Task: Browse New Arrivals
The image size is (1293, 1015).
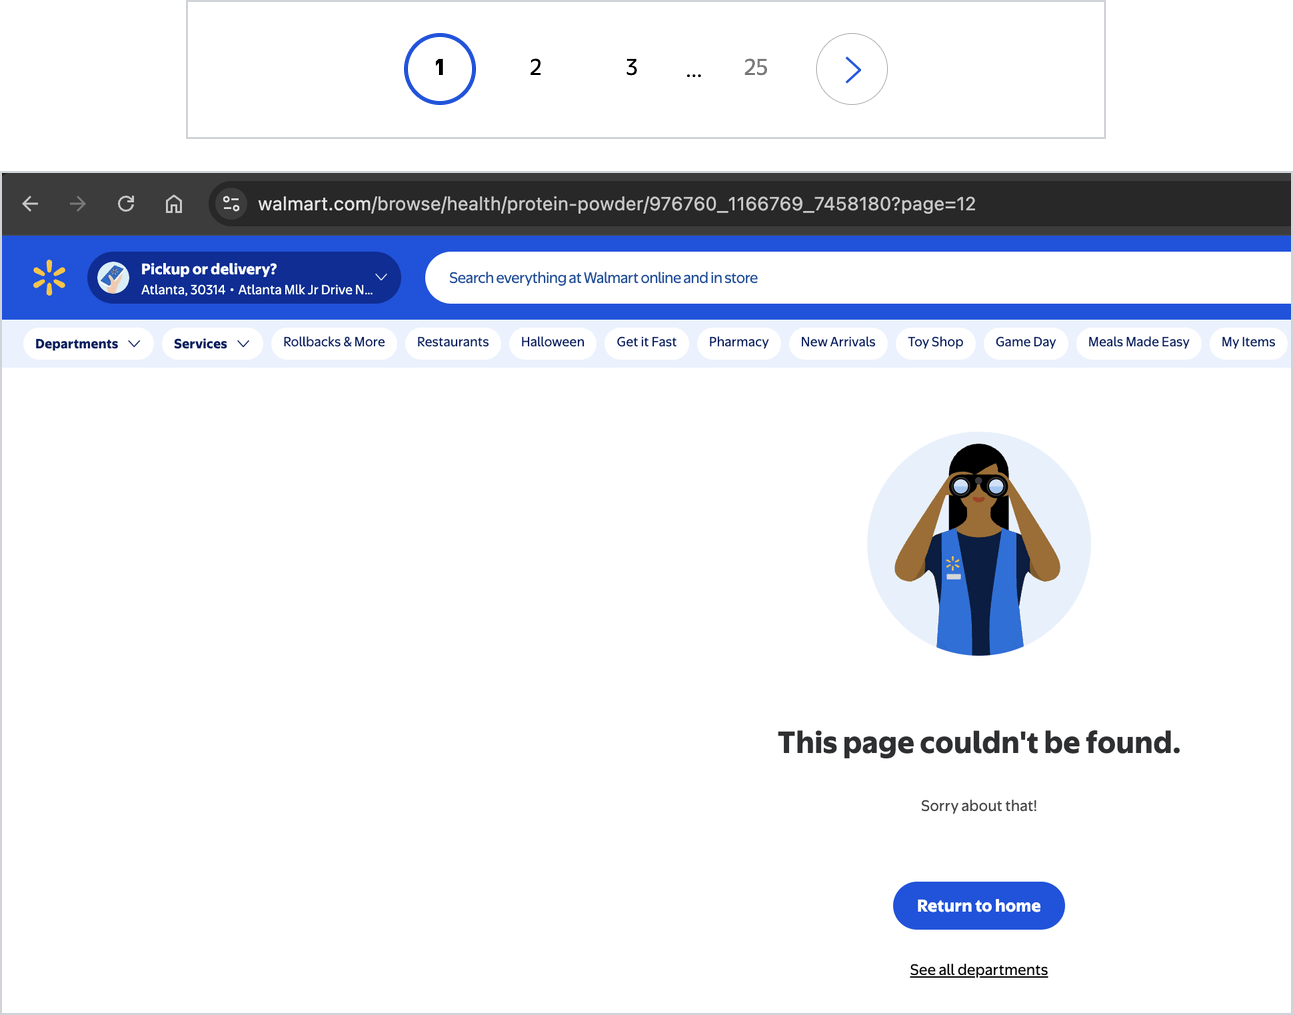Action: 838,342
